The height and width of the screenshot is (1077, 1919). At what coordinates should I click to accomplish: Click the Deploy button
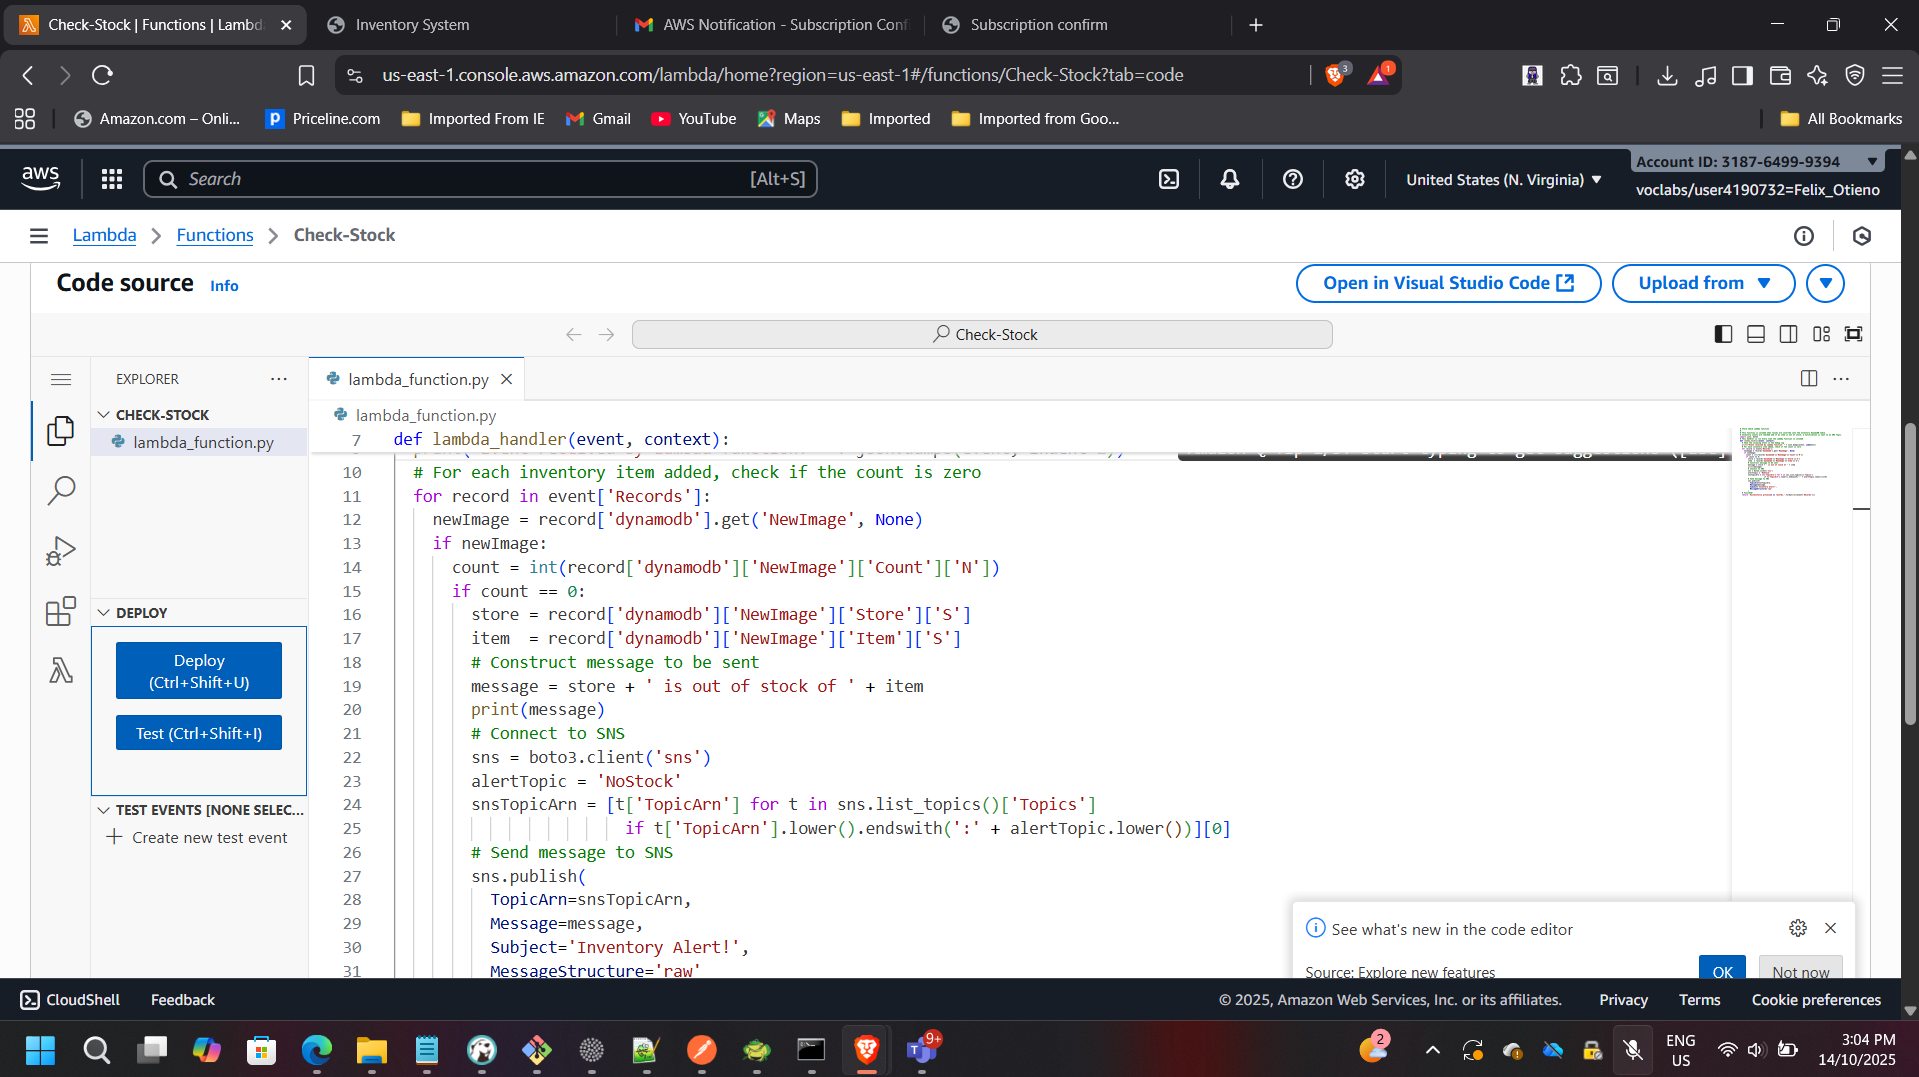(x=198, y=670)
